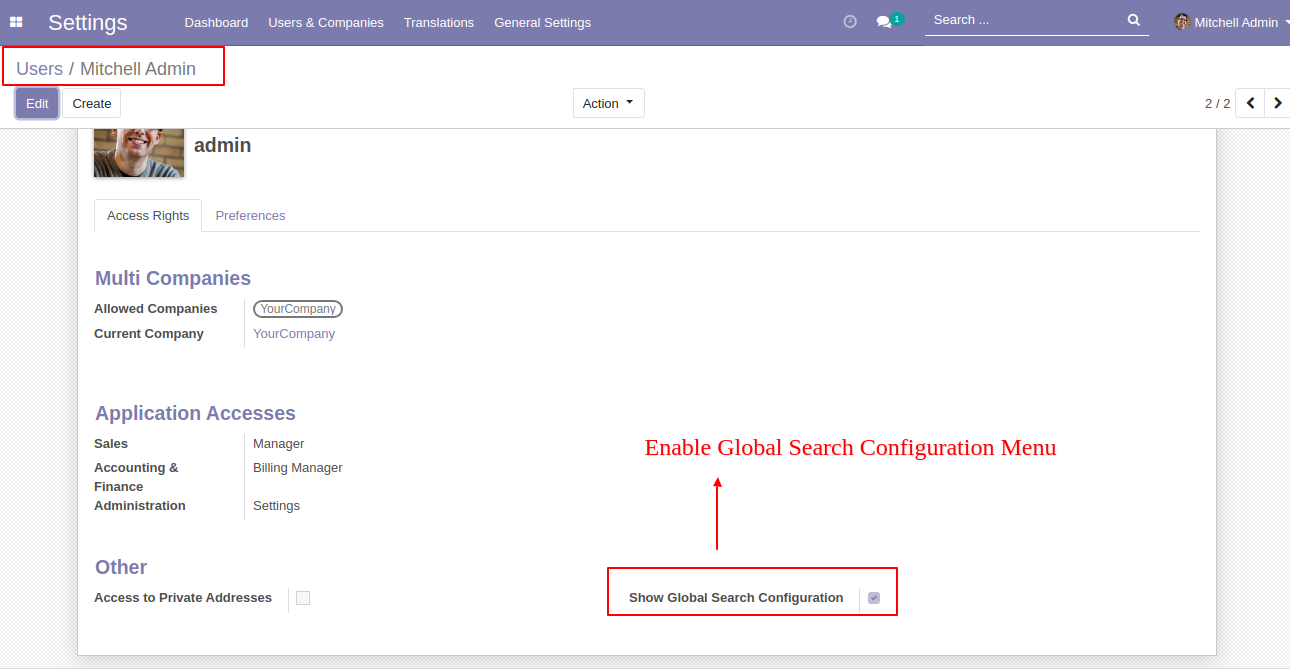Switch to the Preferences tab
The width and height of the screenshot is (1290, 669).
click(250, 216)
